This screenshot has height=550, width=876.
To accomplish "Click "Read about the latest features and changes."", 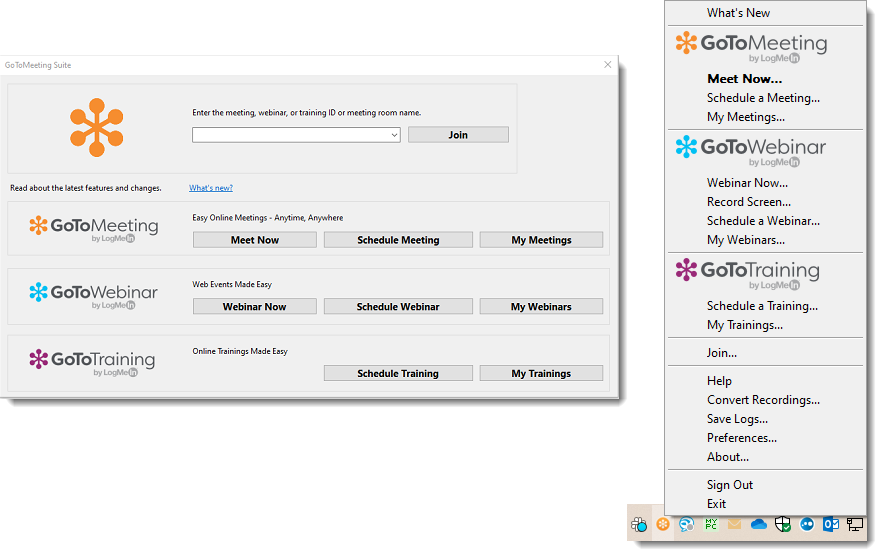I will click(85, 188).
